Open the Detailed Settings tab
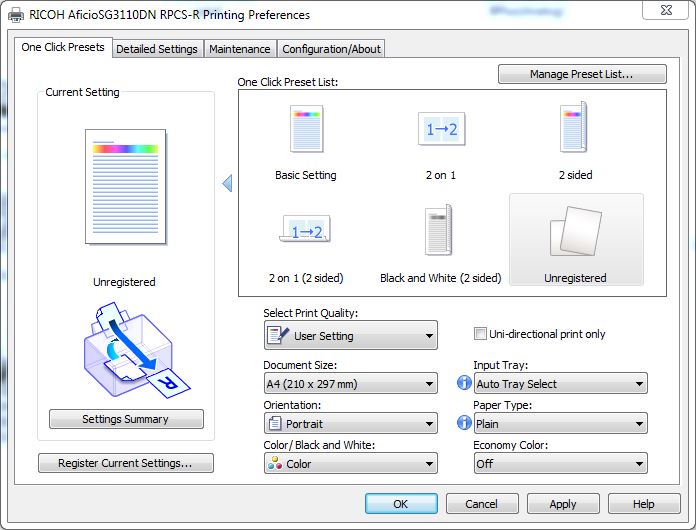Viewport: 696px width, 530px height. click(157, 49)
